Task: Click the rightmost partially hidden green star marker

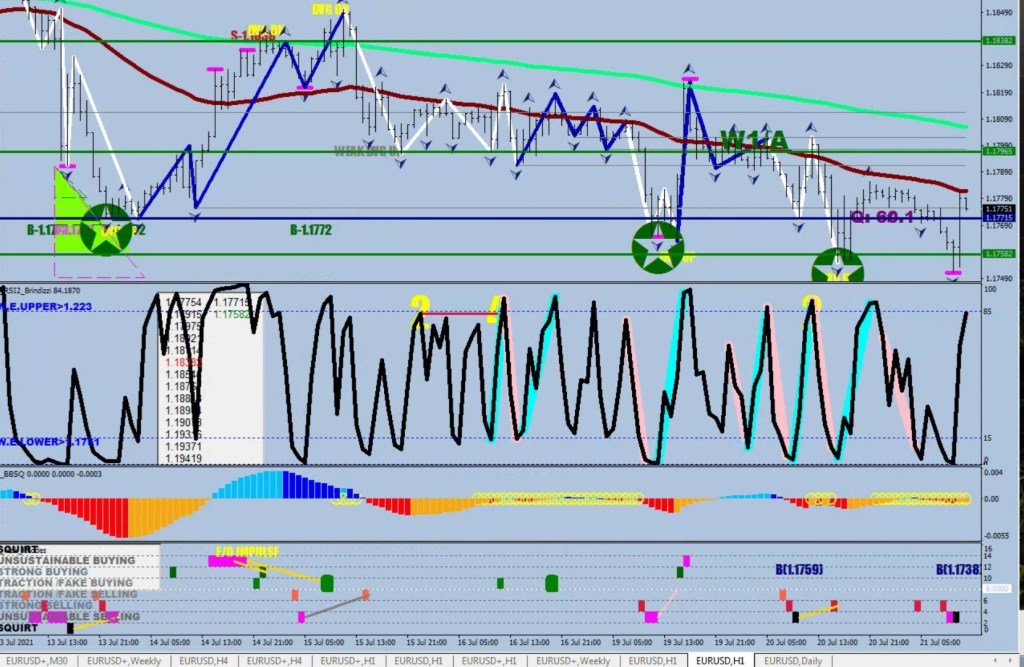Action: 837,267
